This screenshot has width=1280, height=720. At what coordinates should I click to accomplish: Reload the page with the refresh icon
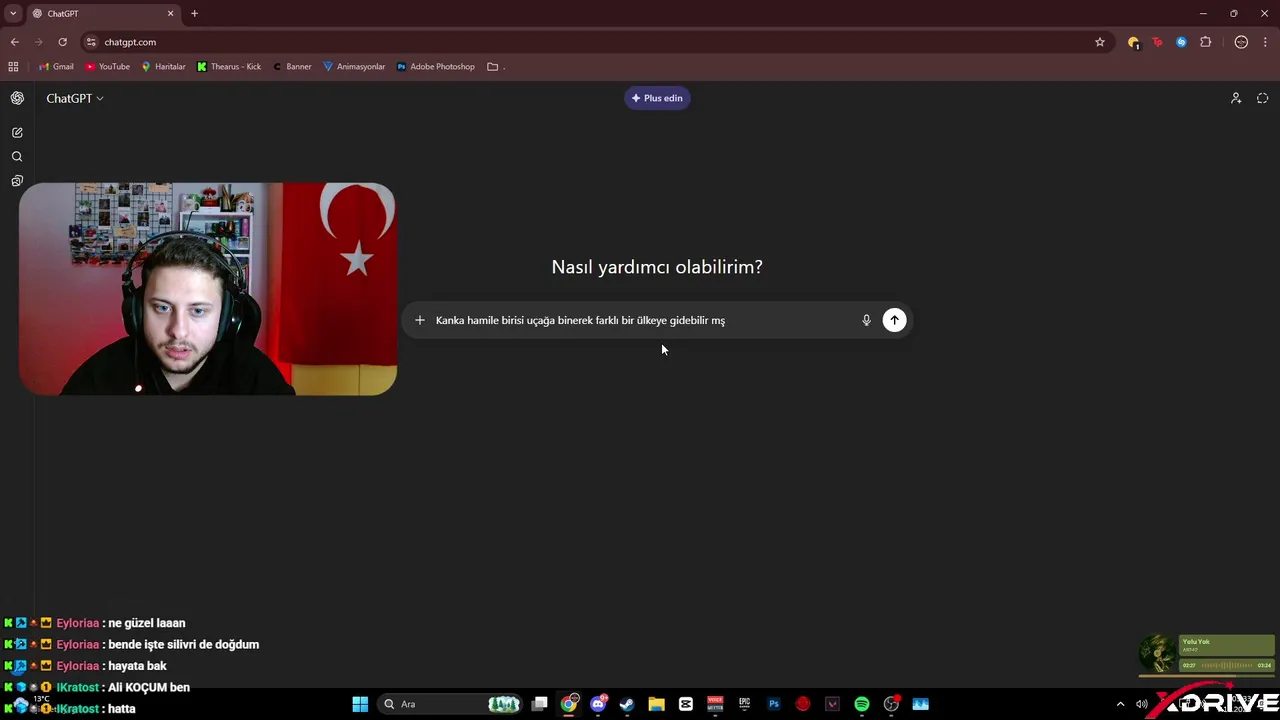point(62,42)
